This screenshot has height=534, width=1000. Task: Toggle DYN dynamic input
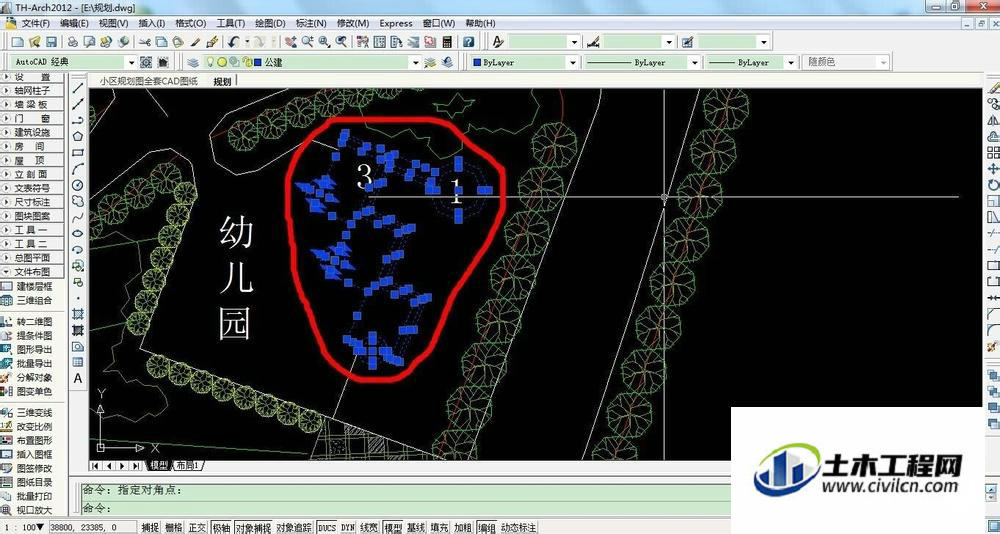pos(348,528)
